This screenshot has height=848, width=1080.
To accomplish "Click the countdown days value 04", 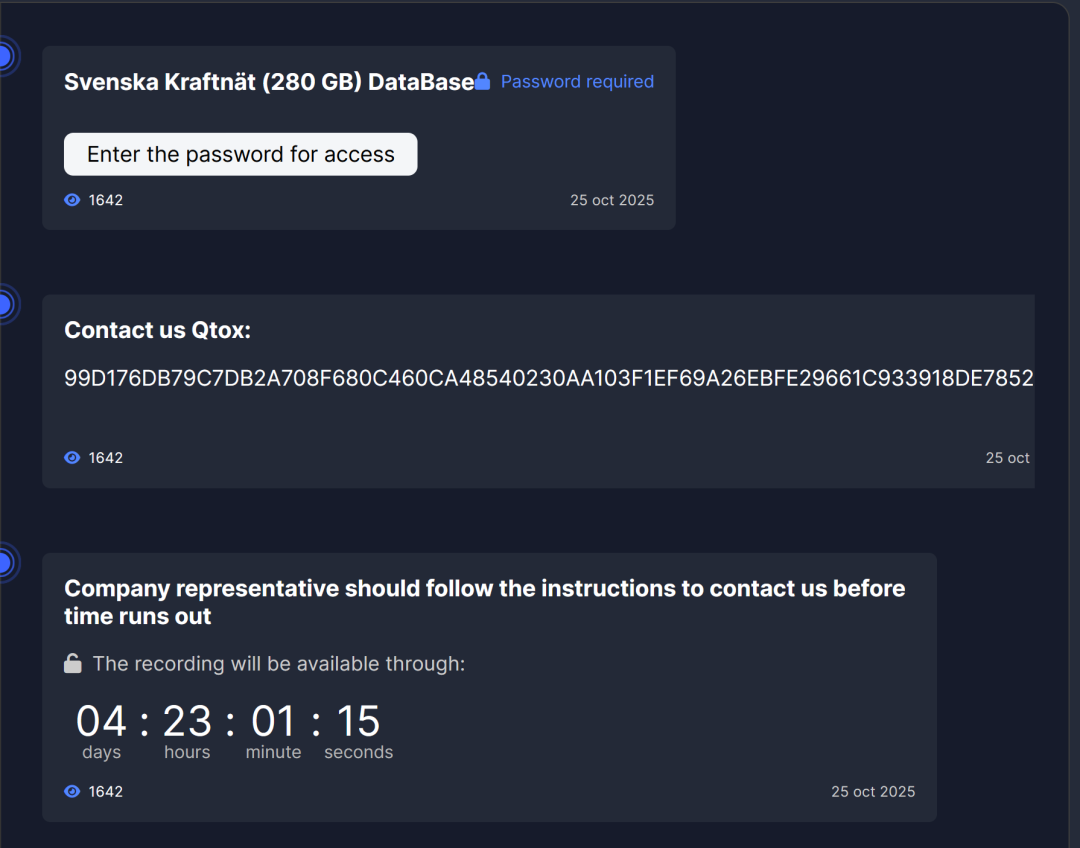I will click(101, 722).
